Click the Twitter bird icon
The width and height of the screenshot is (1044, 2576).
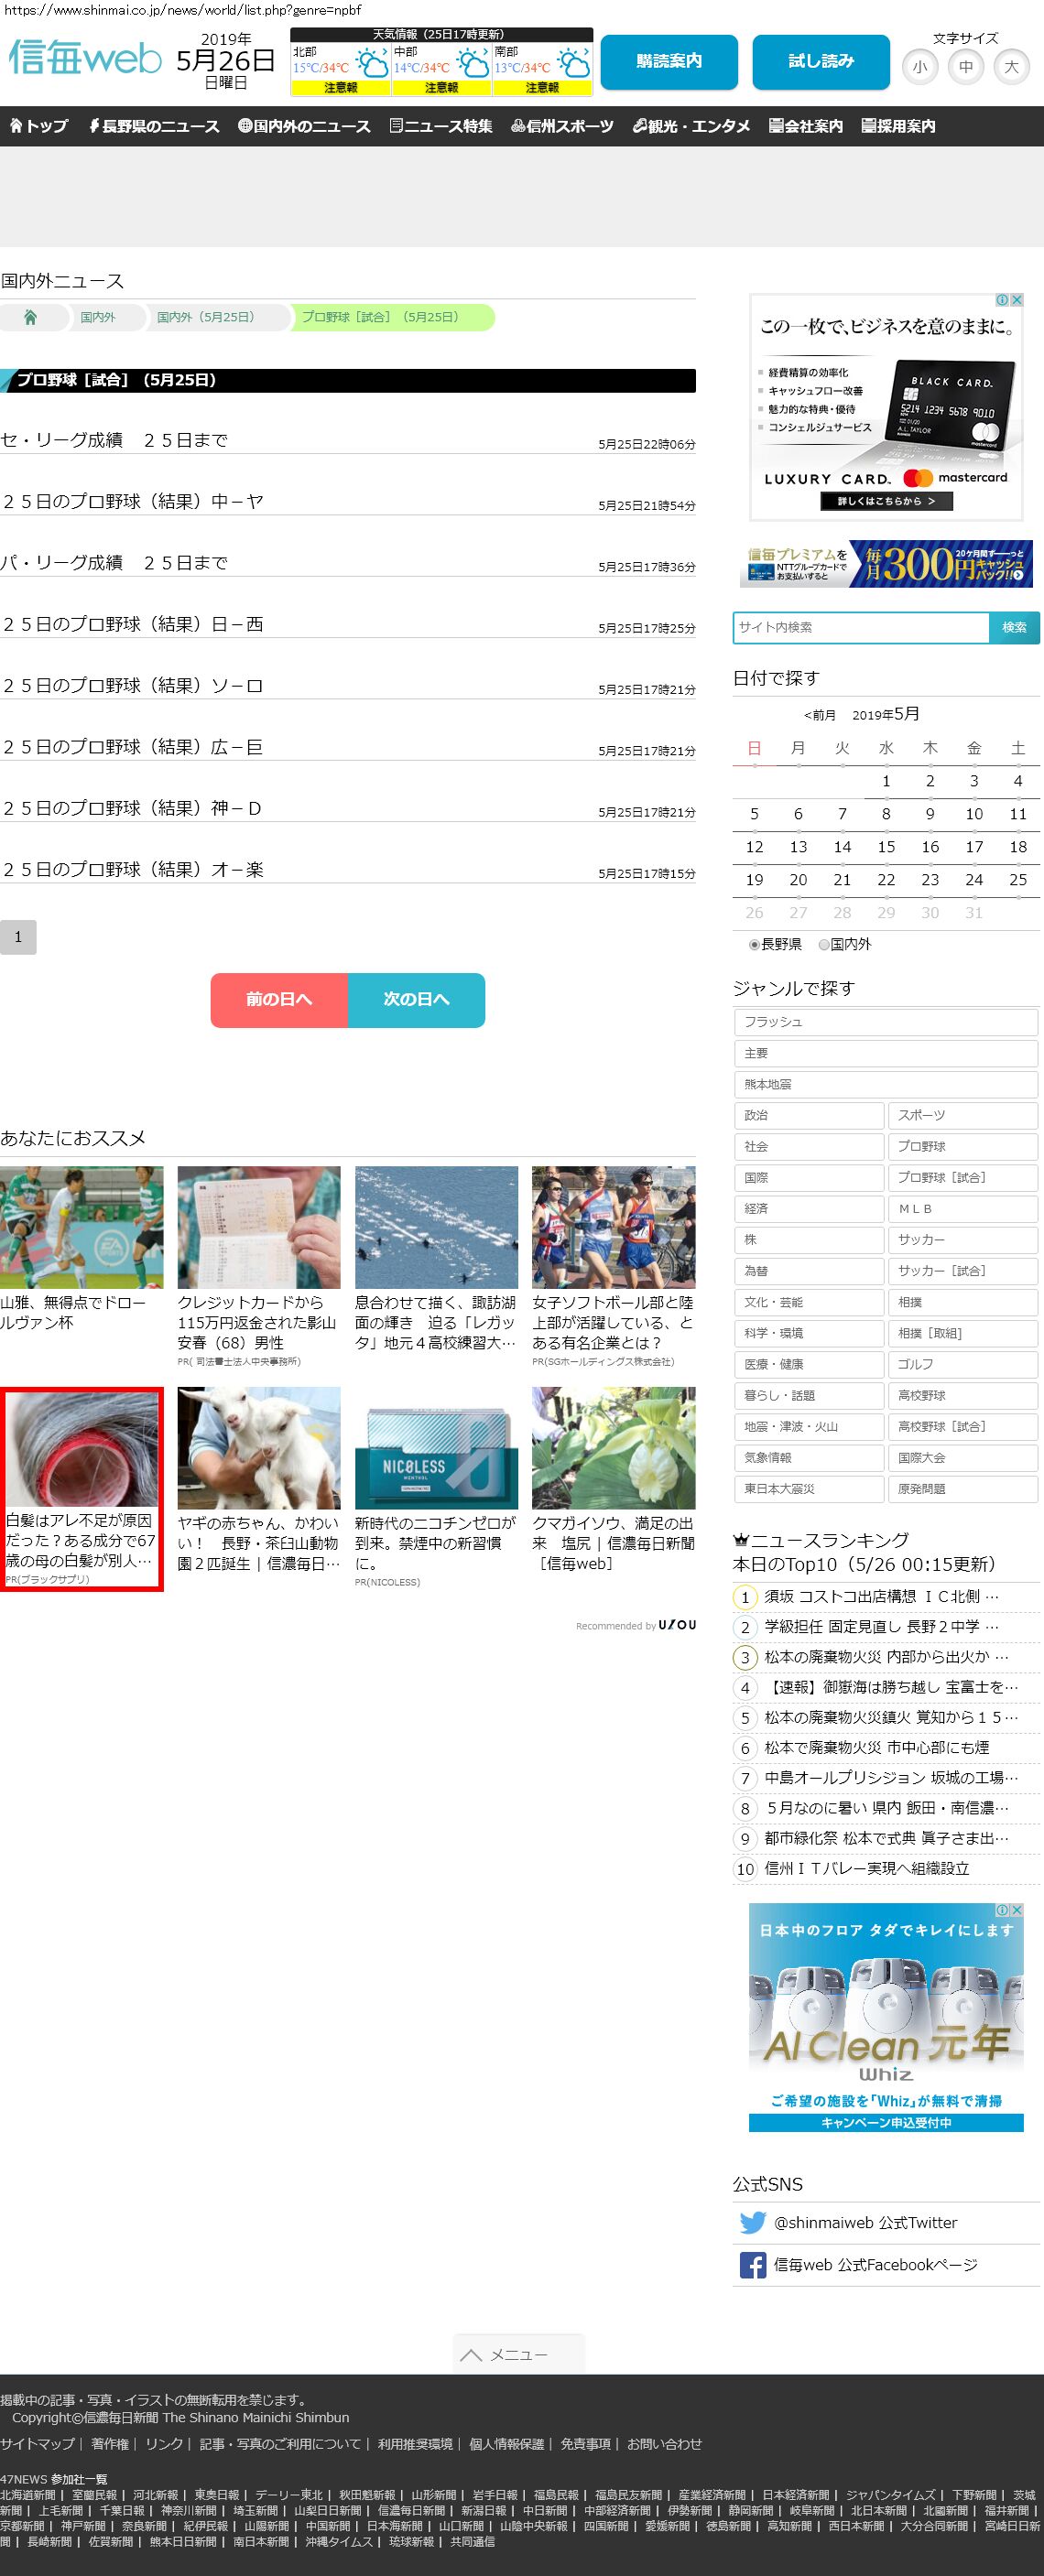pos(752,2222)
